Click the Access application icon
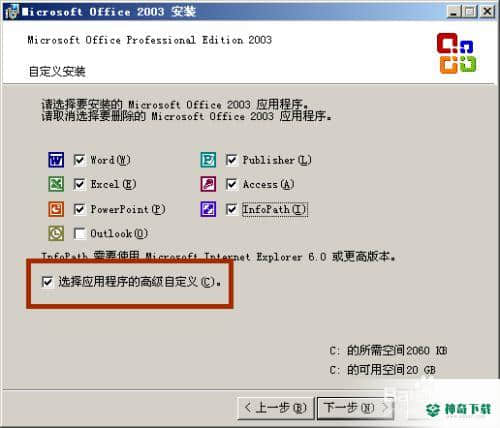Viewport: 500px width, 428px height. point(208,184)
